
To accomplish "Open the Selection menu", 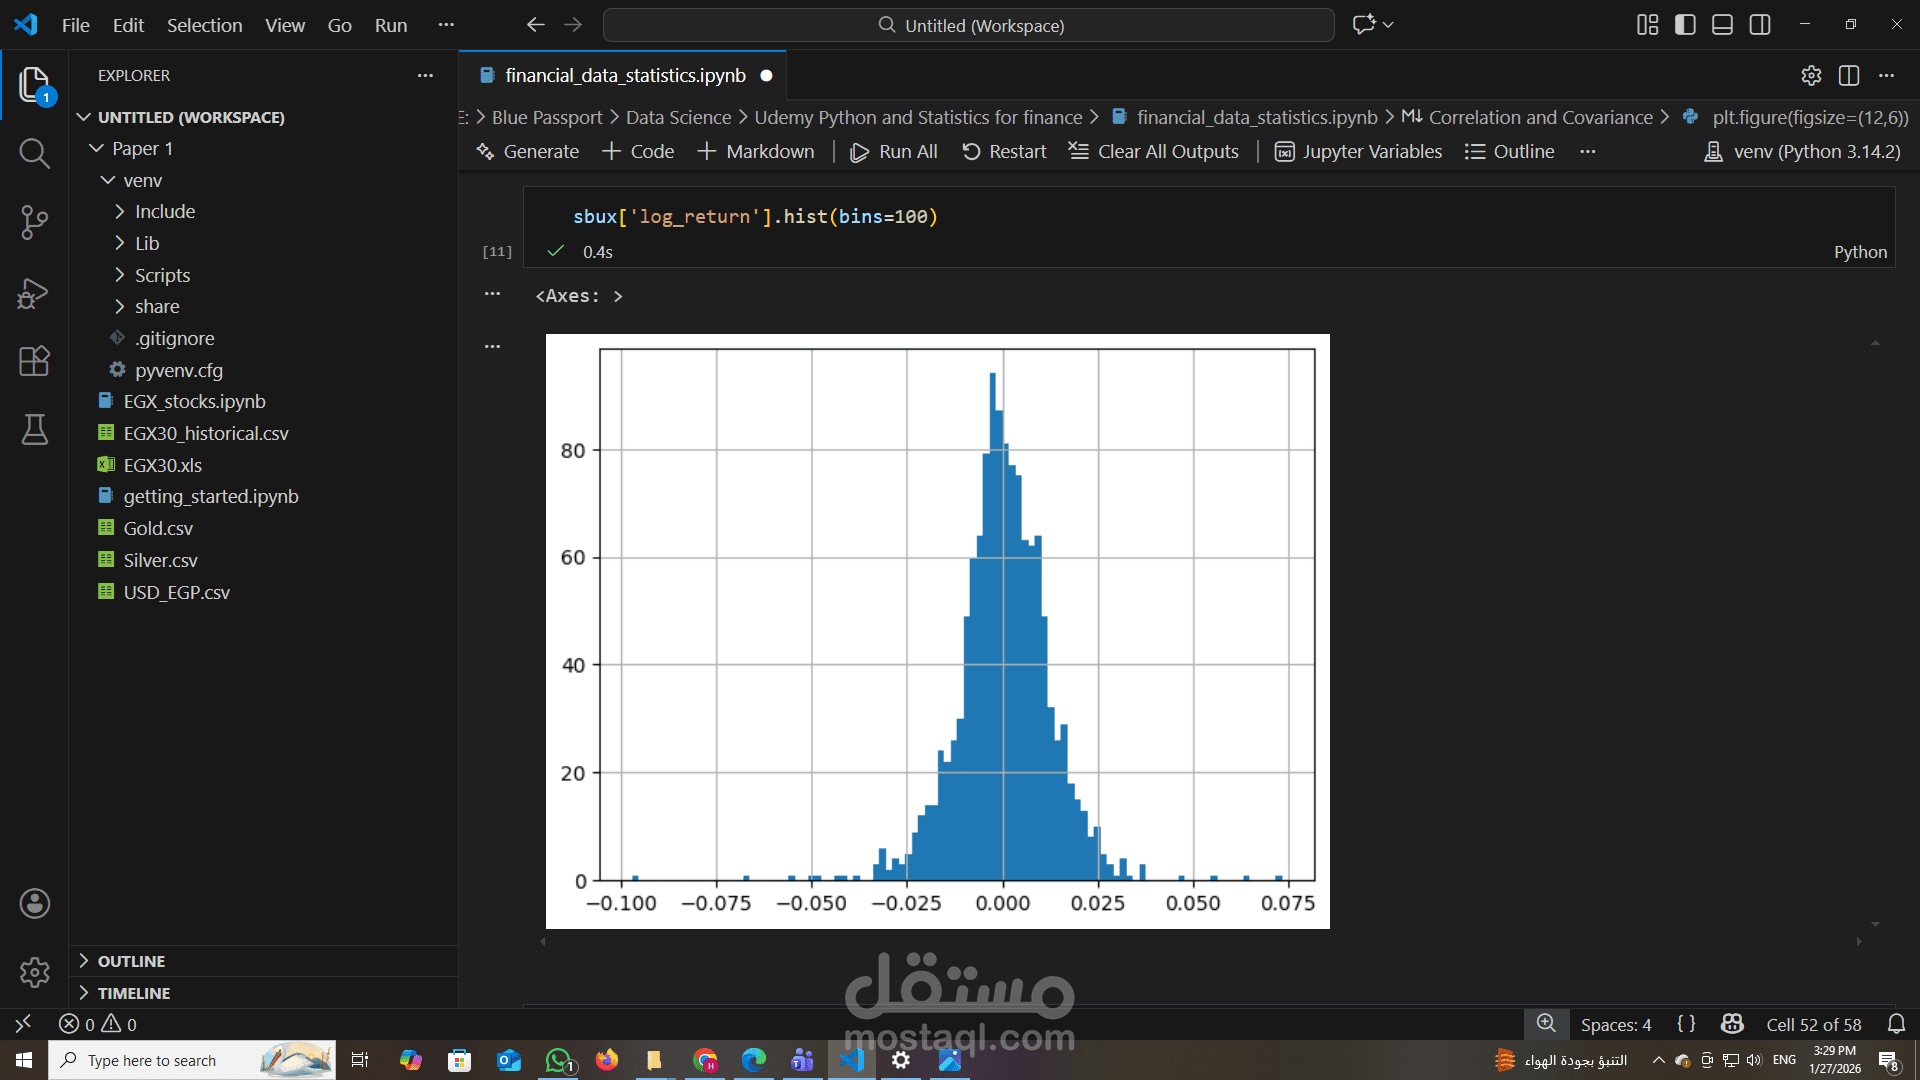I will pos(204,25).
